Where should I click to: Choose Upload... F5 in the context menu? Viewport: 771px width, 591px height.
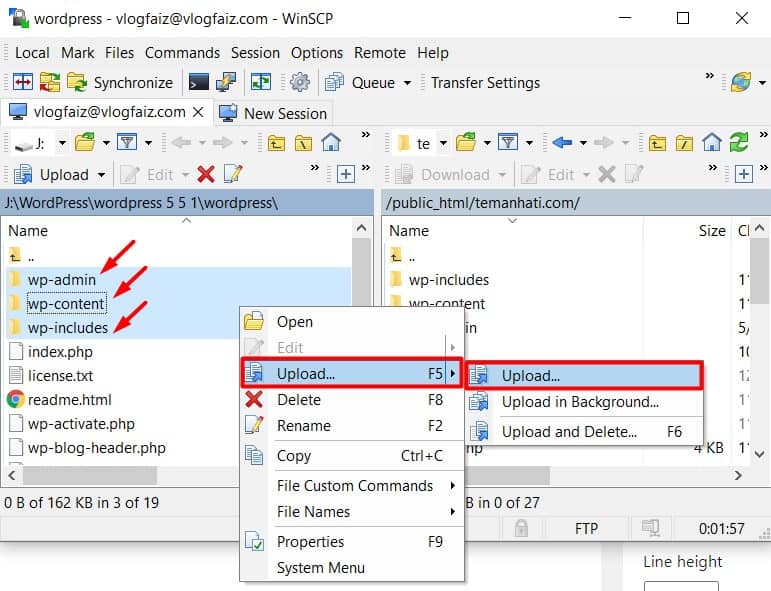(x=352, y=374)
